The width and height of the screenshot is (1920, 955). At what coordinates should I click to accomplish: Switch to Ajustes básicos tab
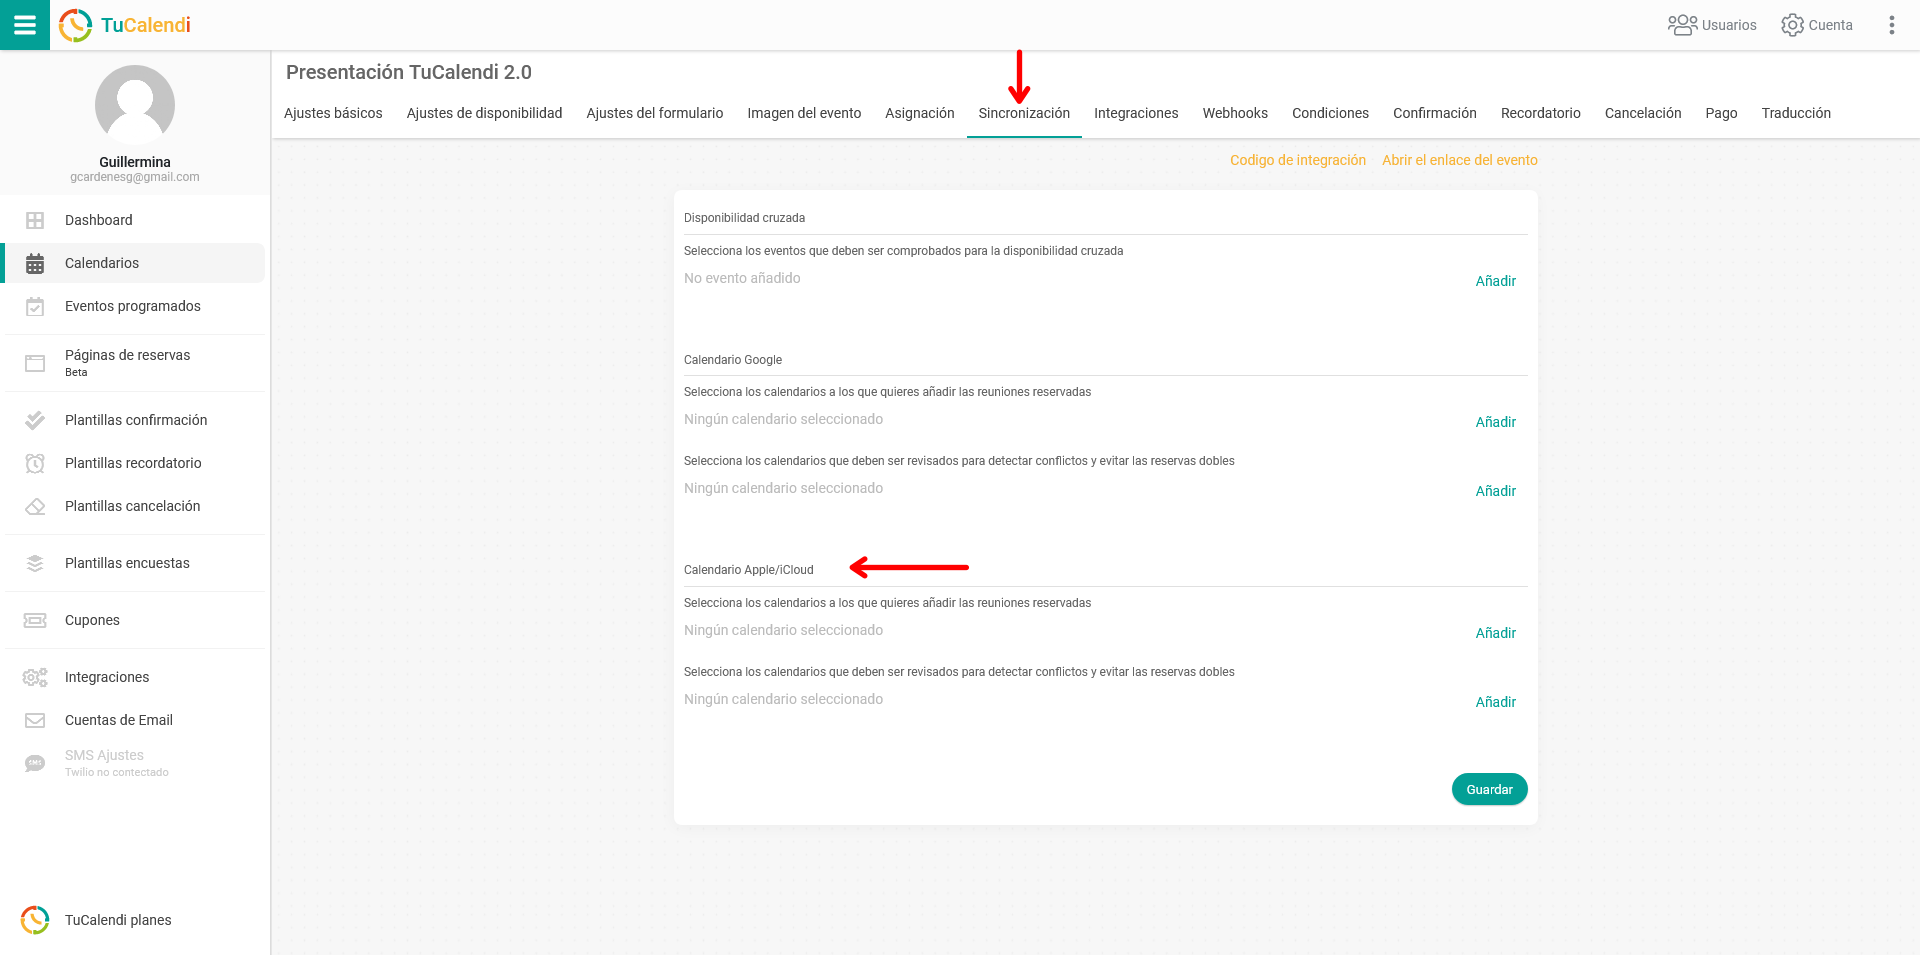333,113
